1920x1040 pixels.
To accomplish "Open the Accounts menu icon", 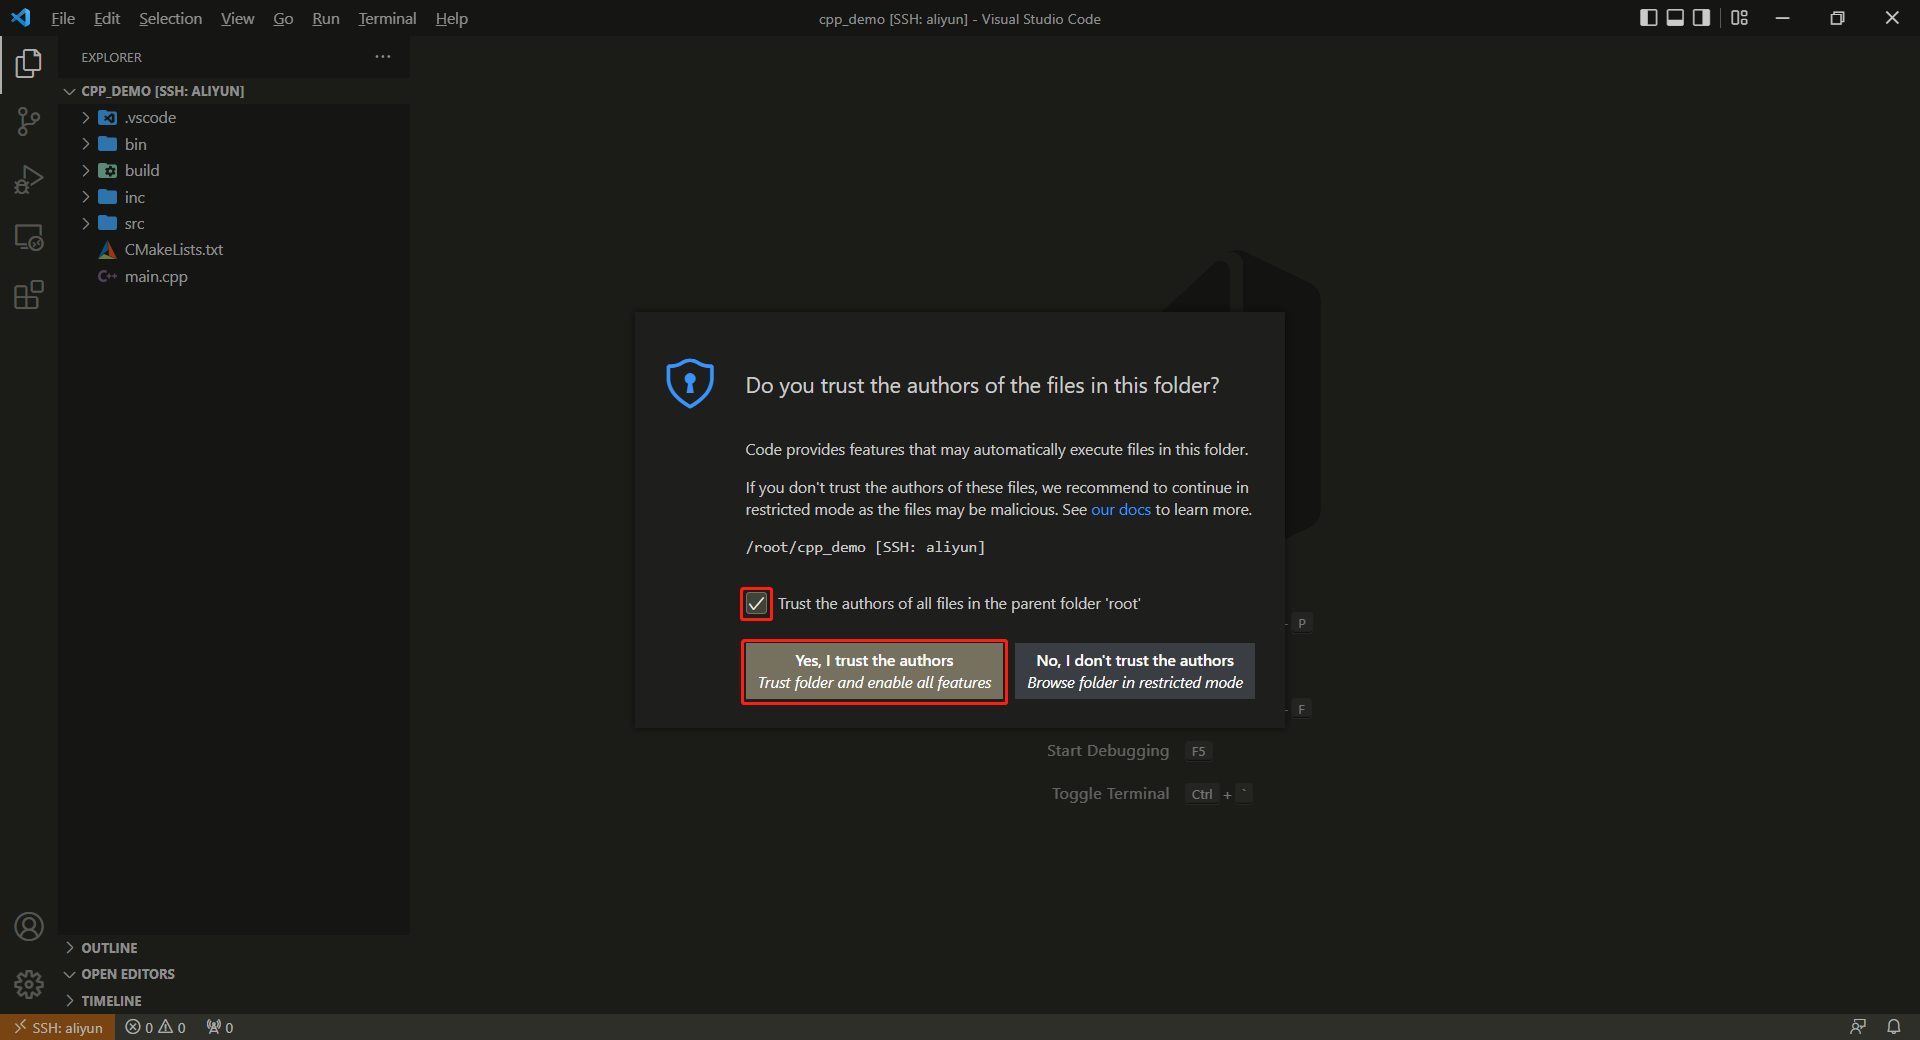I will pos(29,927).
